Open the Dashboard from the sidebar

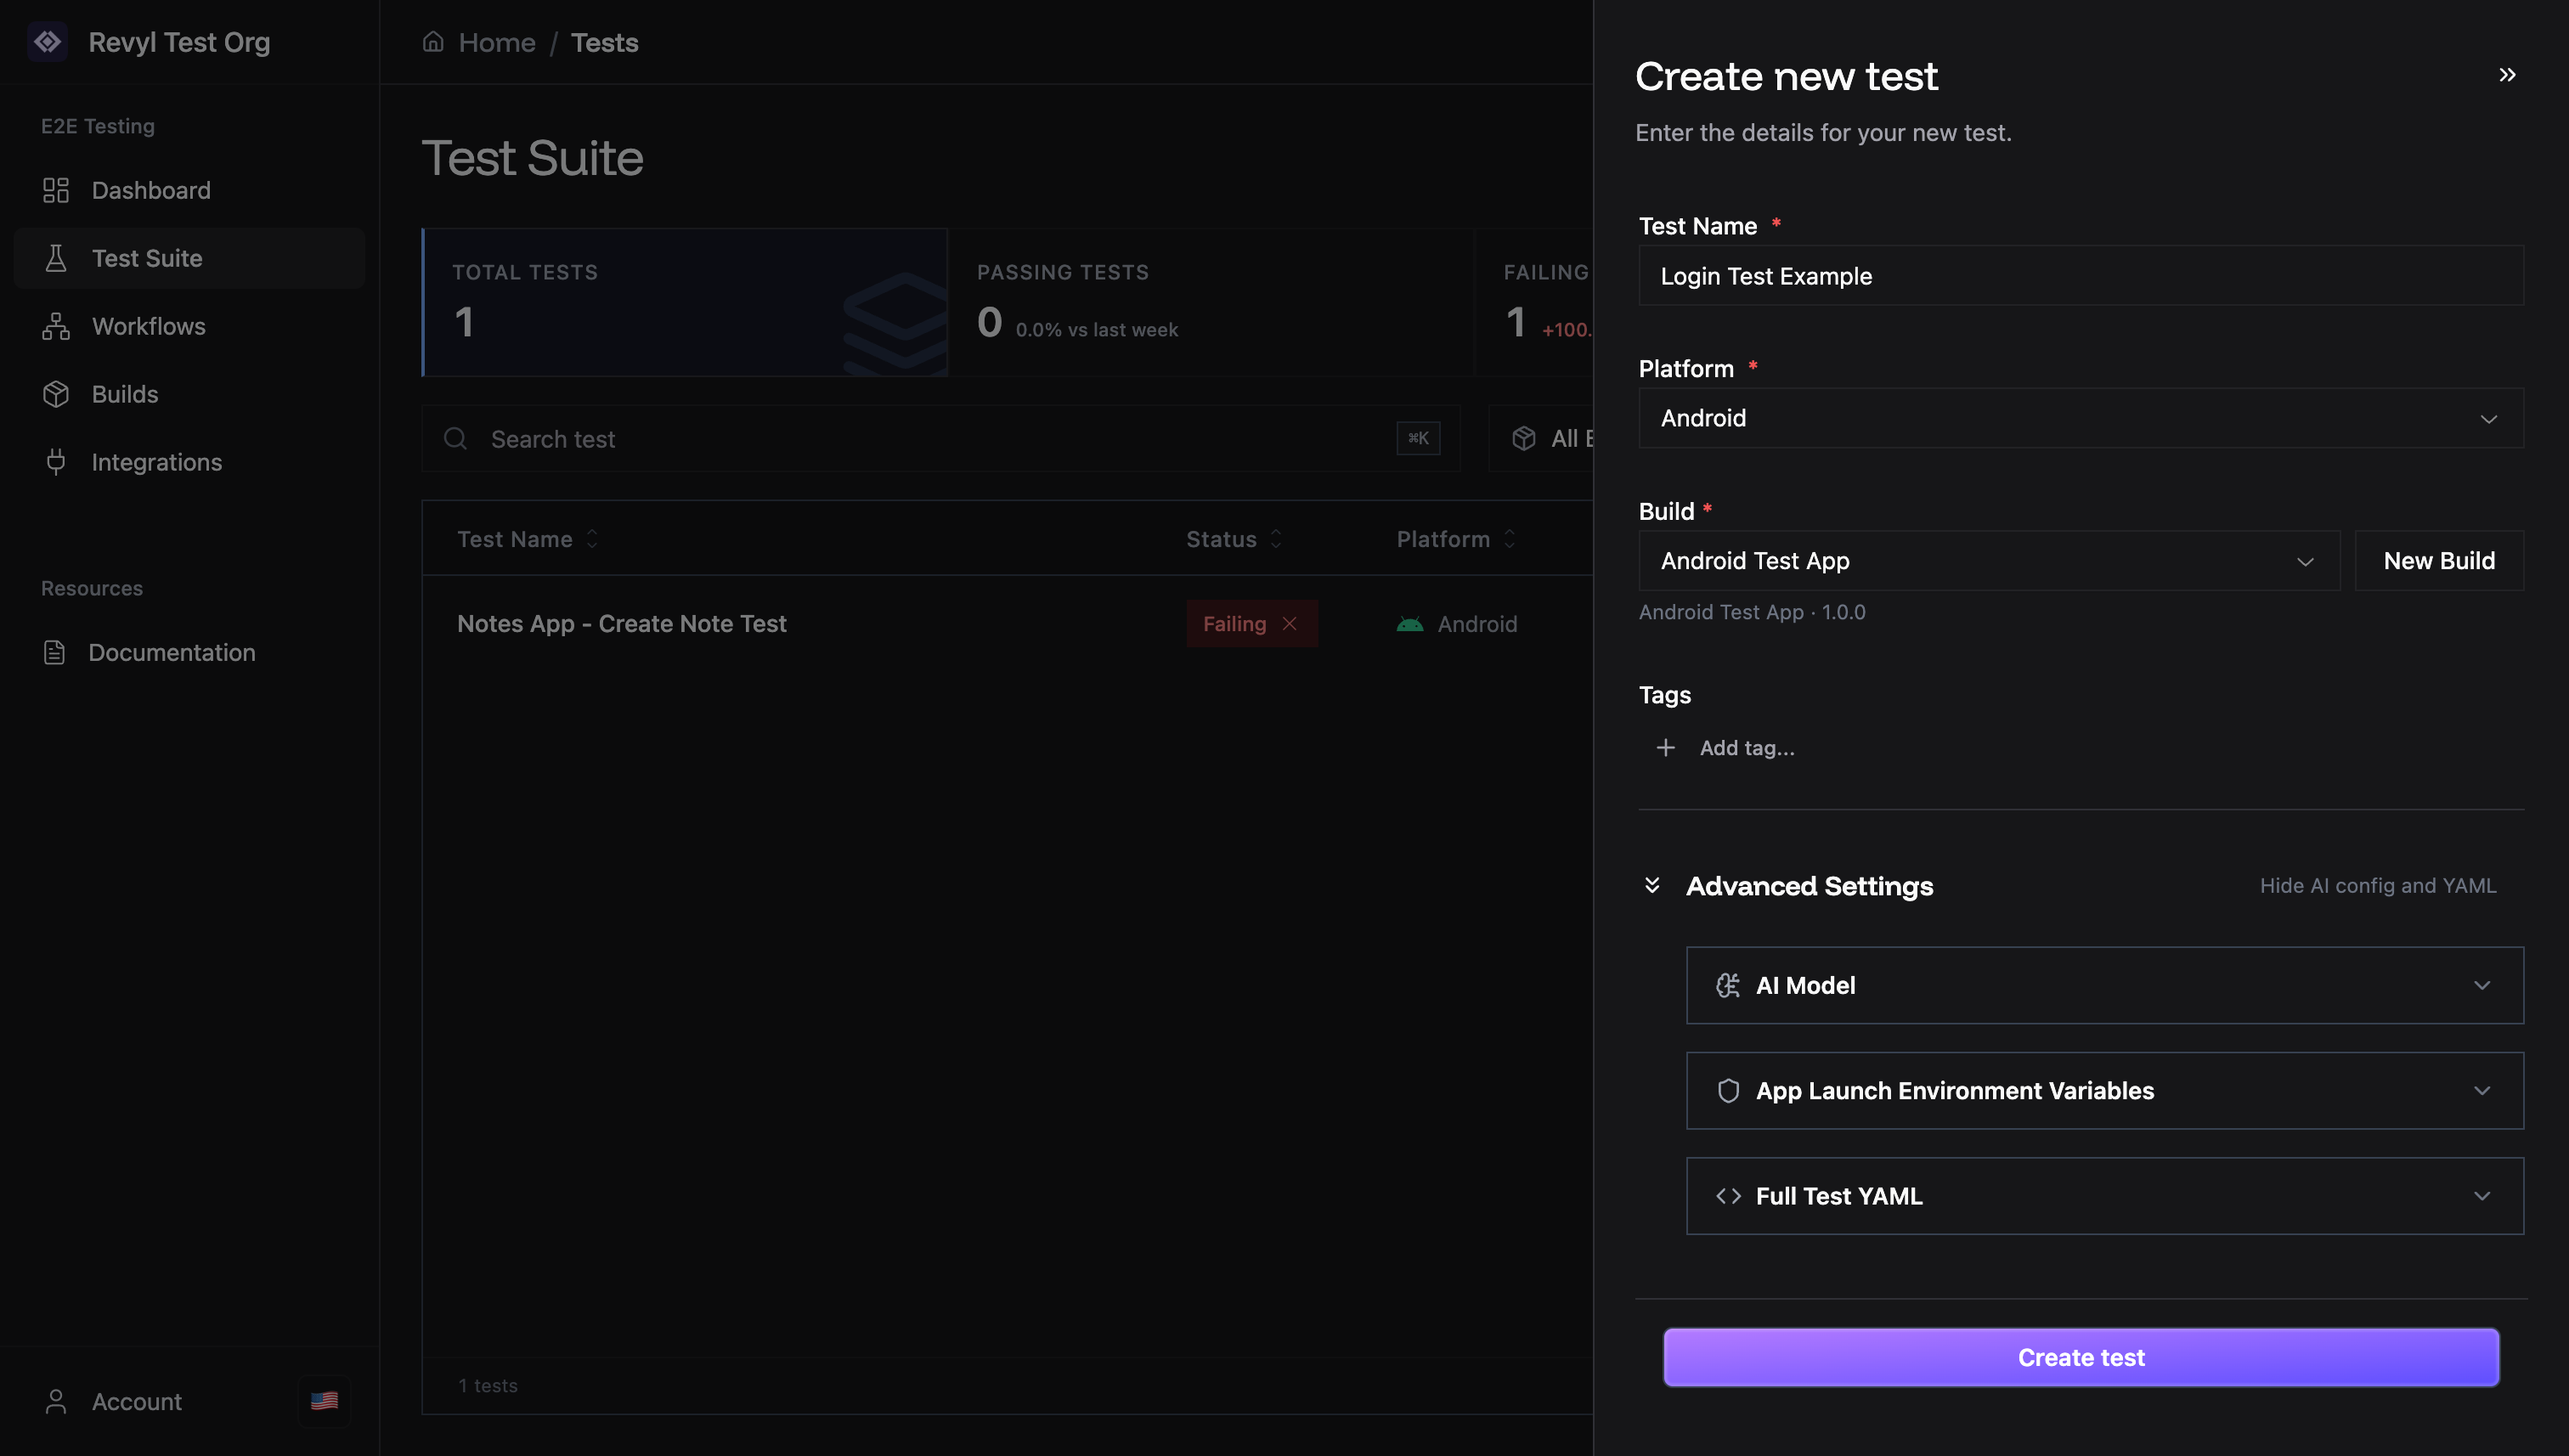[x=150, y=190]
